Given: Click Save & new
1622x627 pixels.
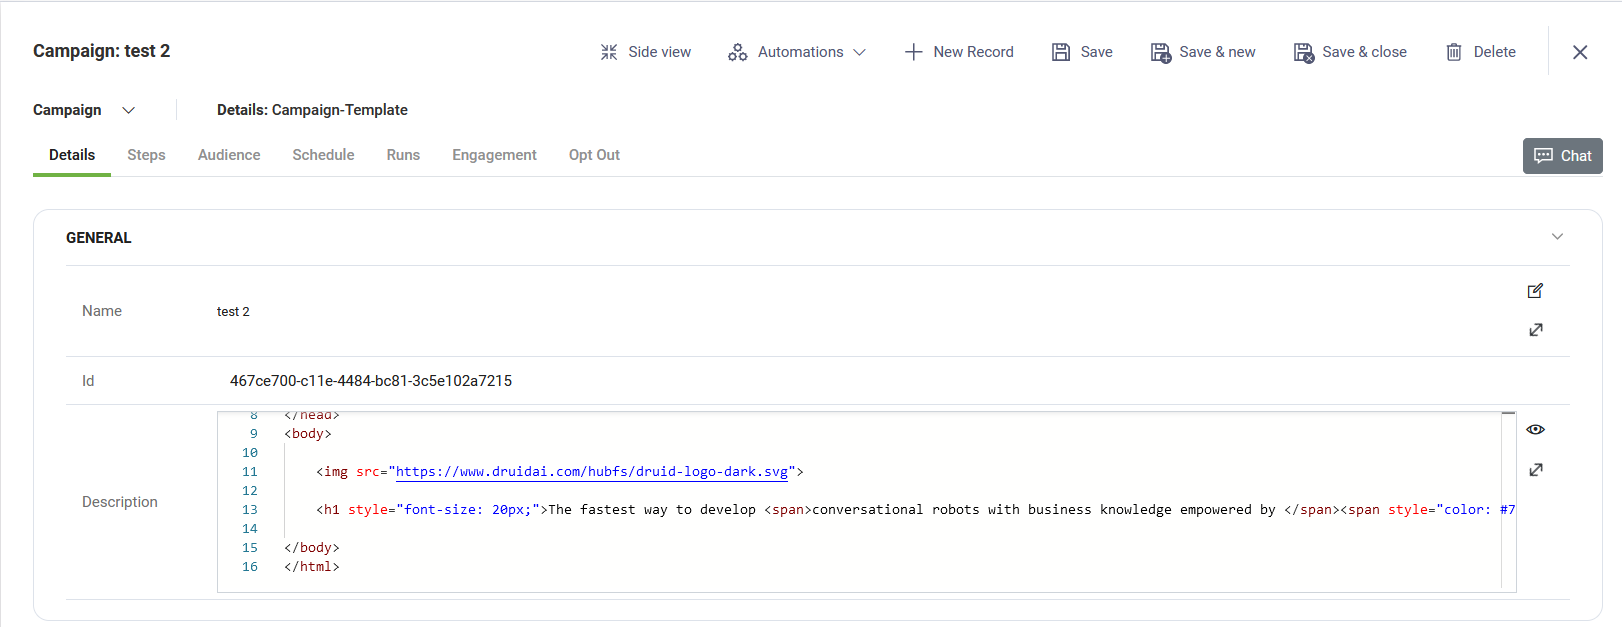Looking at the screenshot, I should point(1203,52).
